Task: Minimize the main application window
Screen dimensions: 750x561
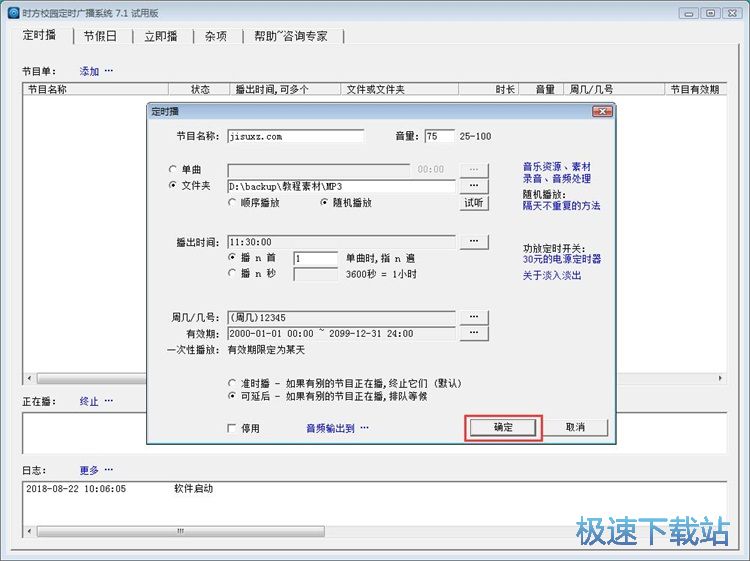Action: click(689, 13)
